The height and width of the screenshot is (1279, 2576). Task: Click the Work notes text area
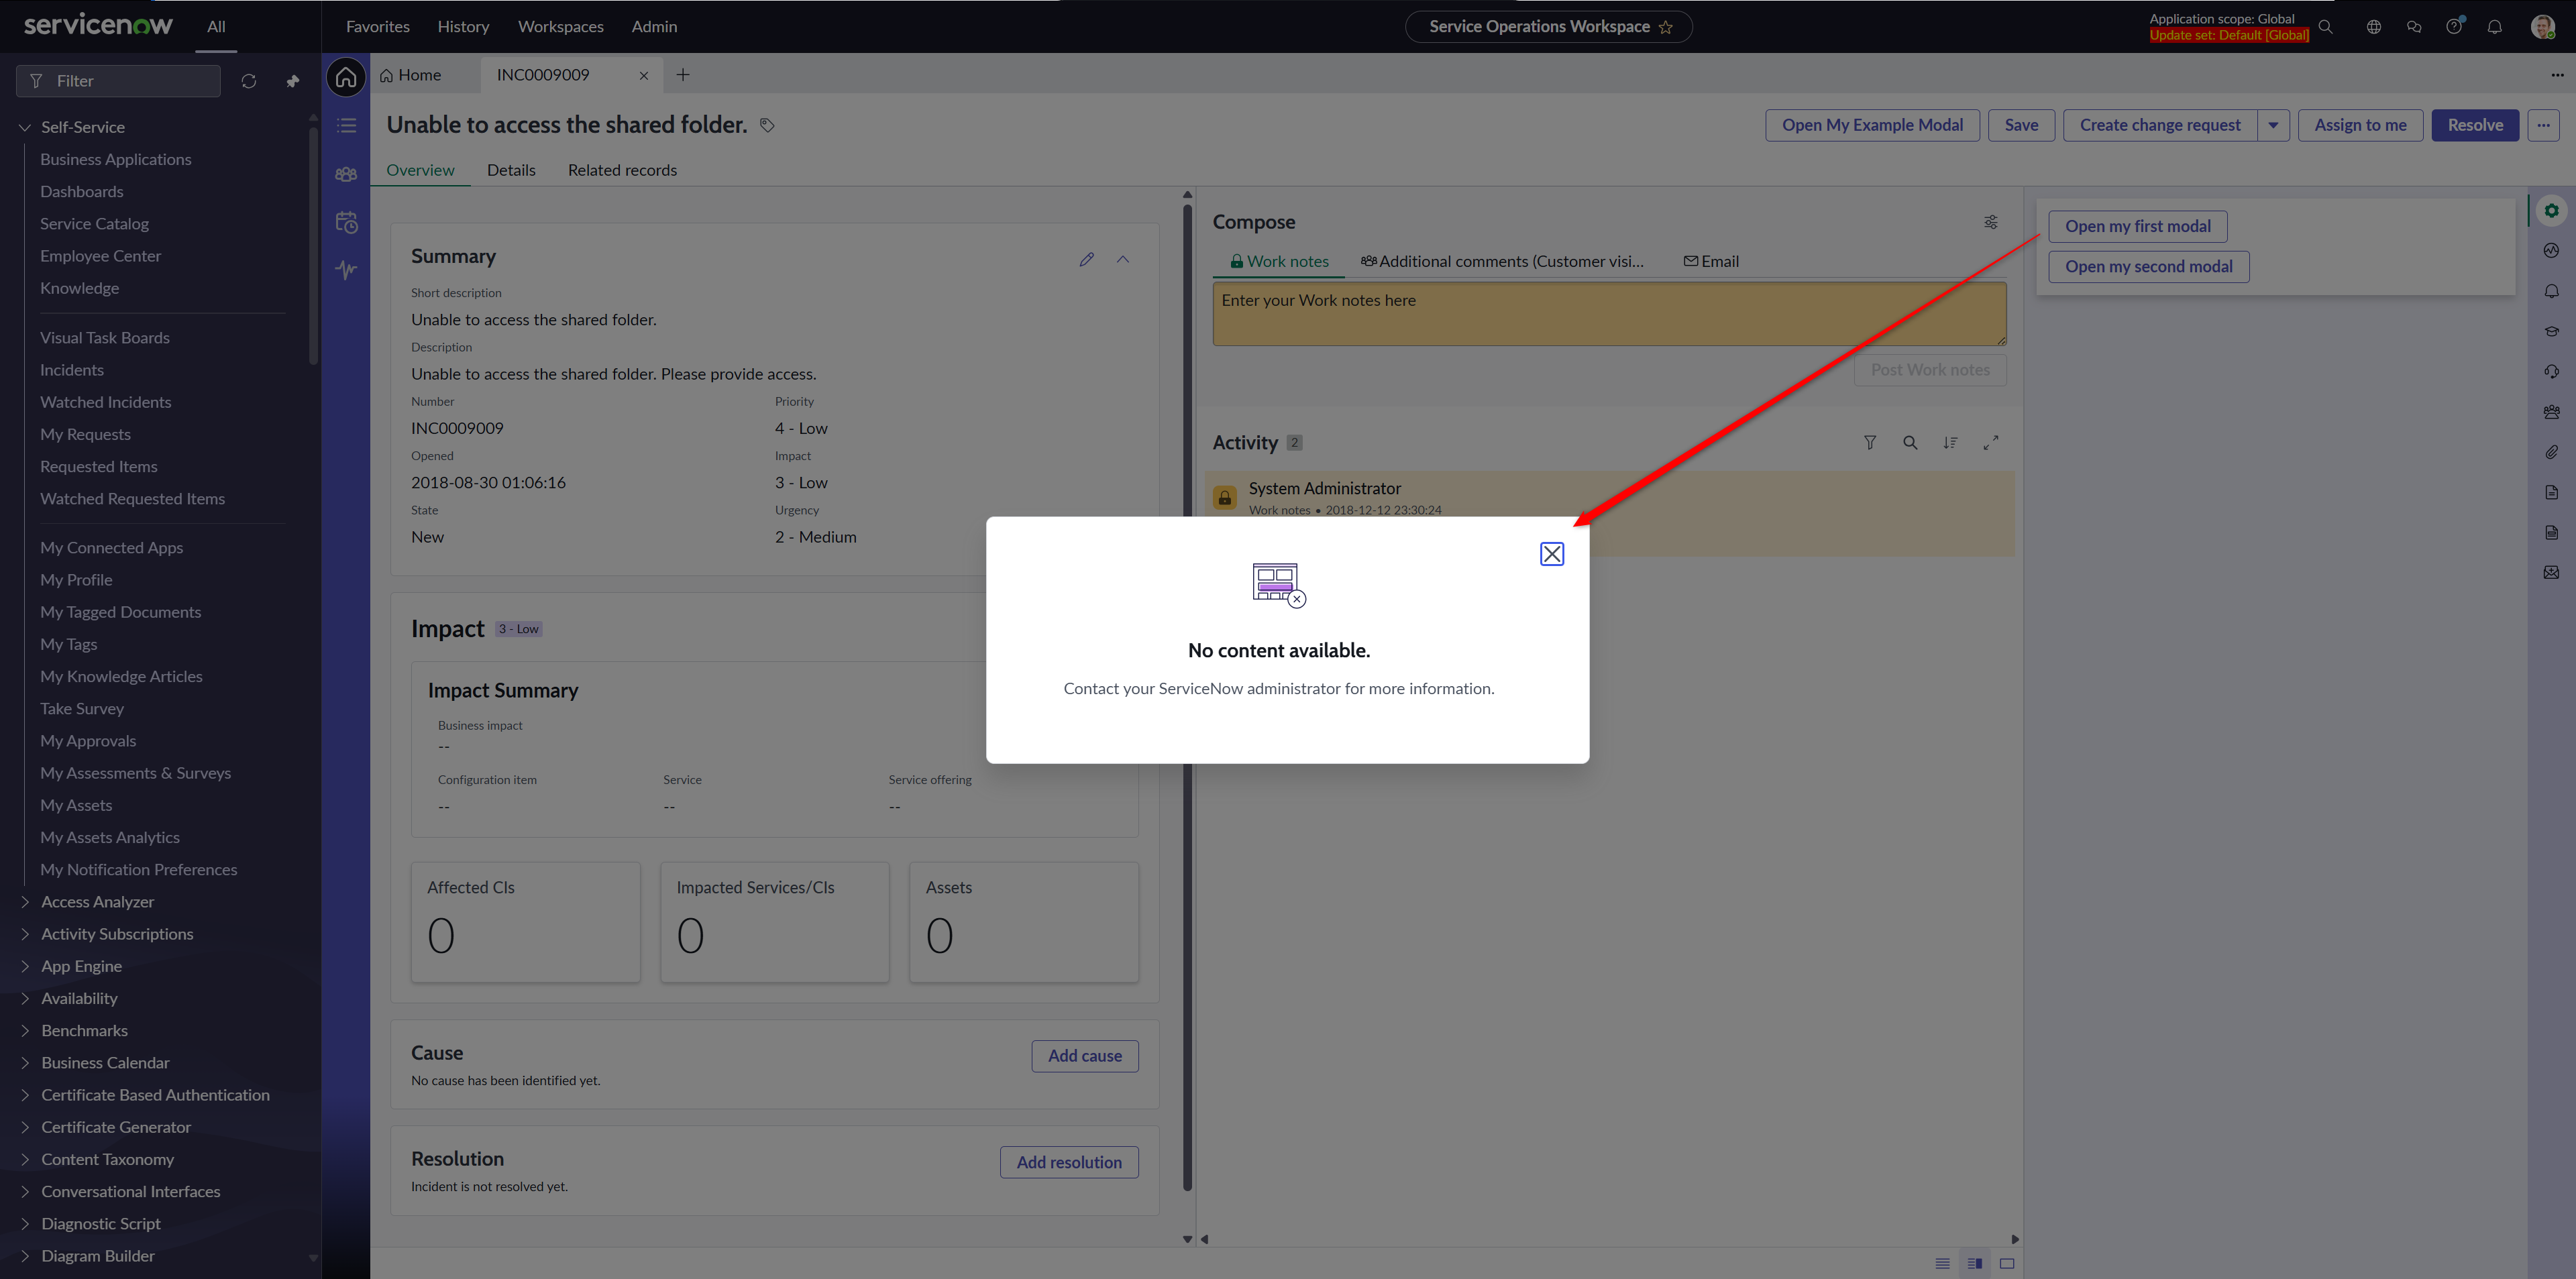[1608, 314]
